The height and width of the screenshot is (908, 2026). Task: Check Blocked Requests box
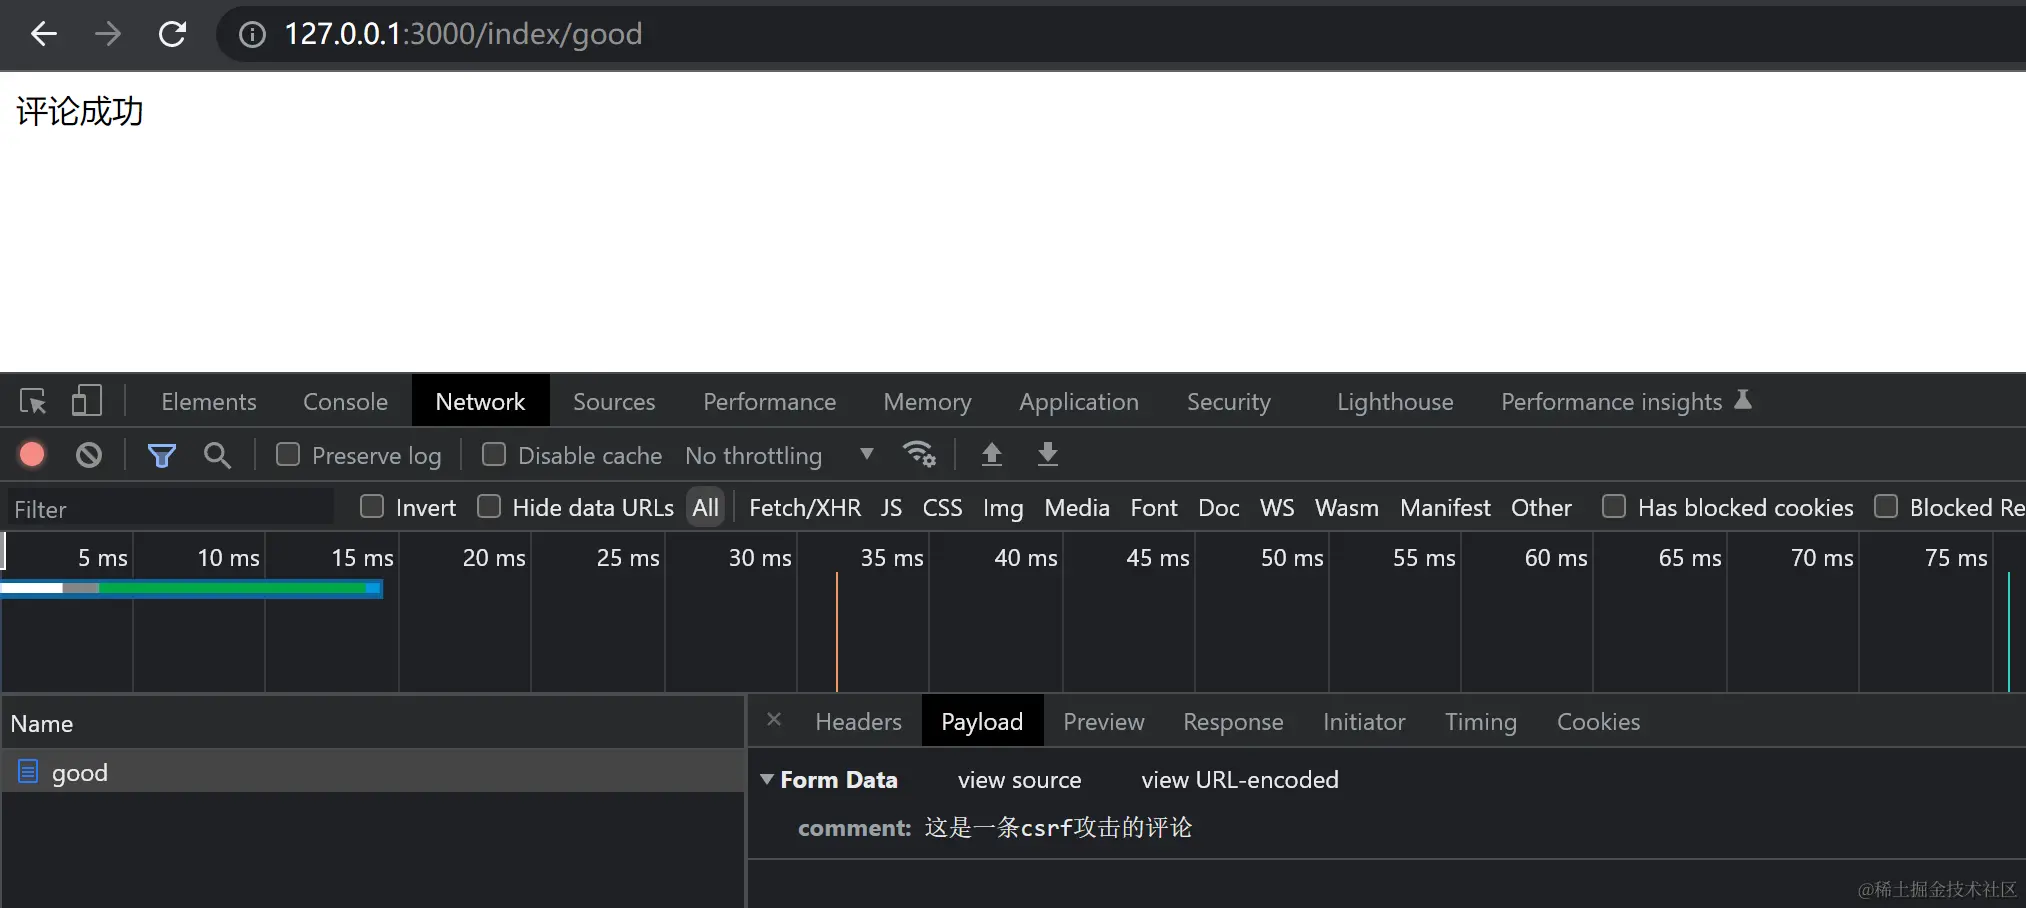pyautogui.click(x=1886, y=506)
